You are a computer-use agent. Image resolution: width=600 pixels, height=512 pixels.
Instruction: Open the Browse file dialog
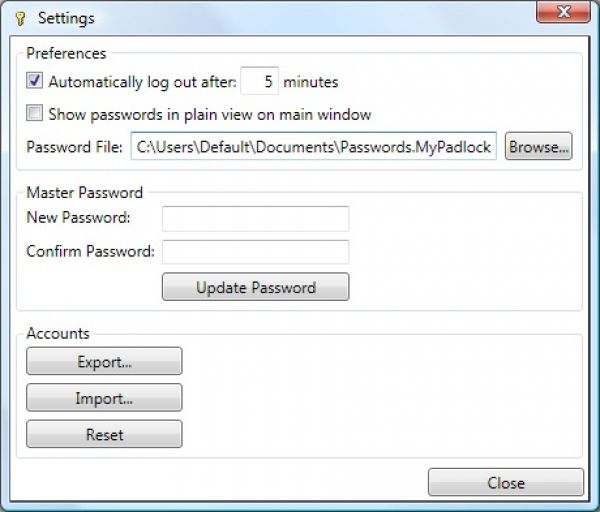(538, 147)
